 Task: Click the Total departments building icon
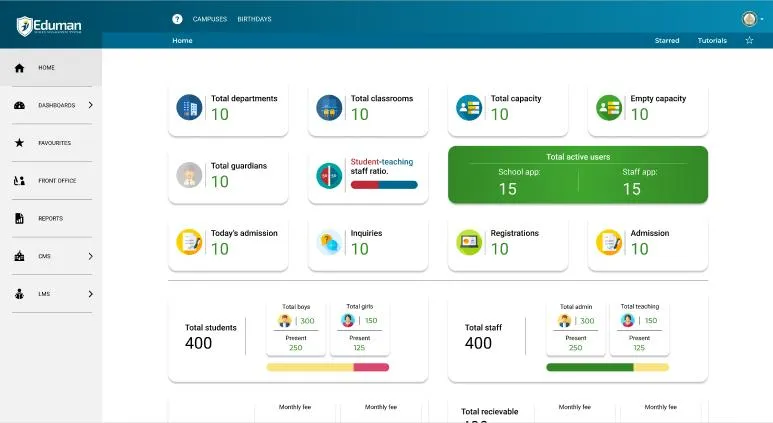pos(189,107)
